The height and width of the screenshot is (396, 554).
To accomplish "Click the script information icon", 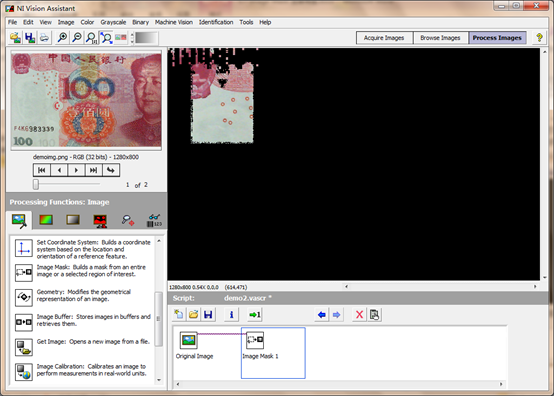I will pyautogui.click(x=231, y=314).
